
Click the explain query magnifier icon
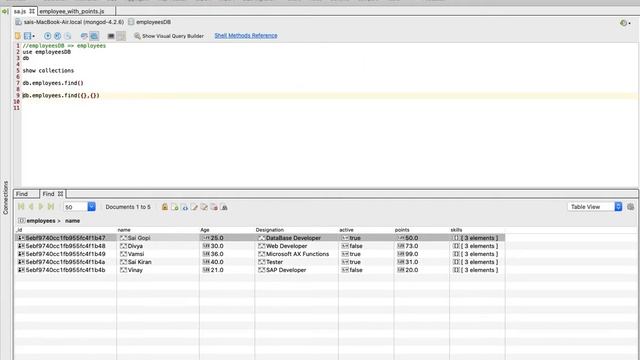point(68,36)
